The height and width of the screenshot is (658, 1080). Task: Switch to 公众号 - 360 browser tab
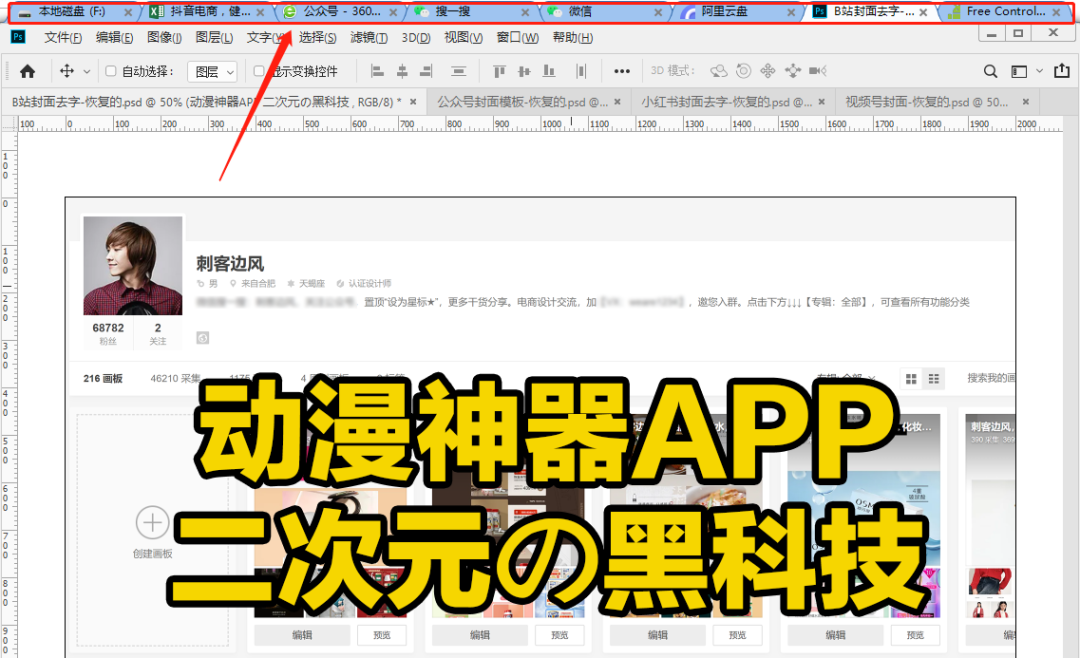pyautogui.click(x=339, y=12)
